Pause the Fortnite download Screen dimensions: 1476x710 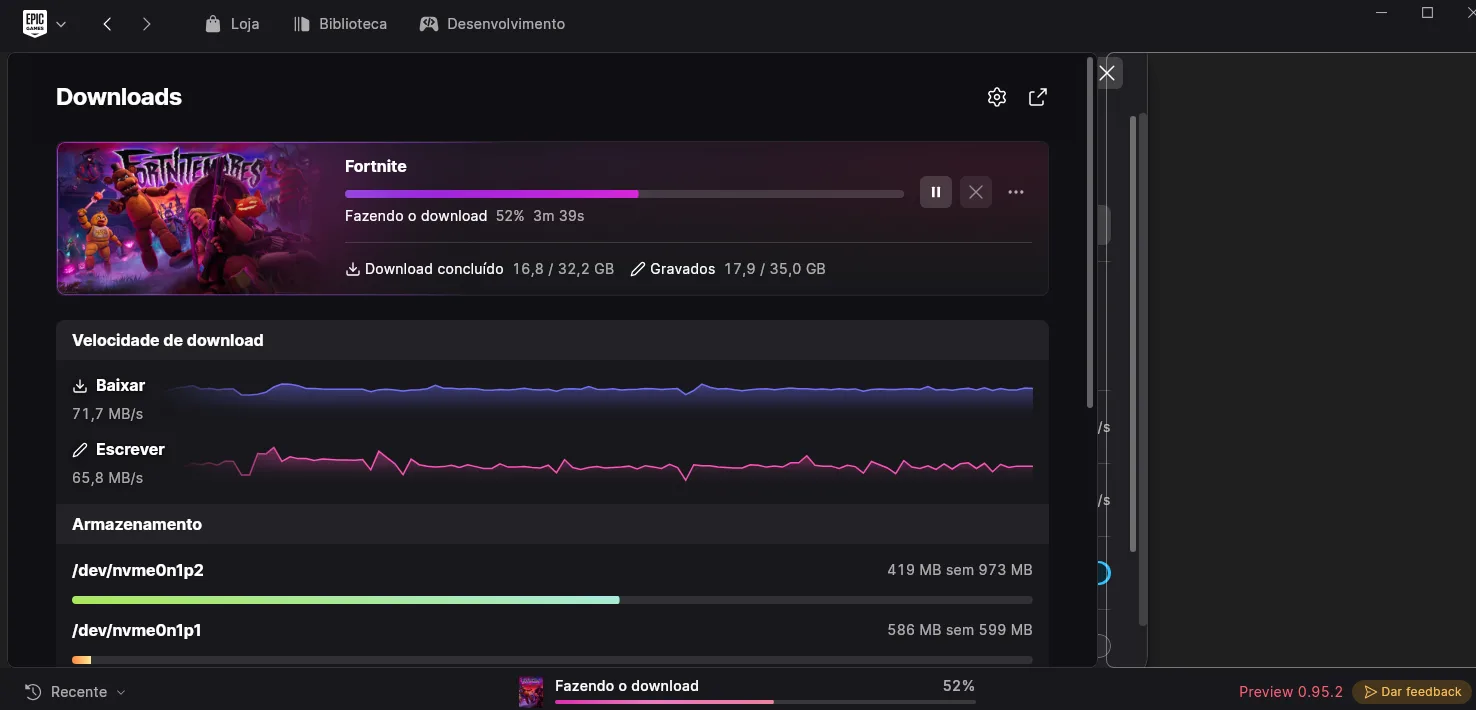tap(936, 192)
